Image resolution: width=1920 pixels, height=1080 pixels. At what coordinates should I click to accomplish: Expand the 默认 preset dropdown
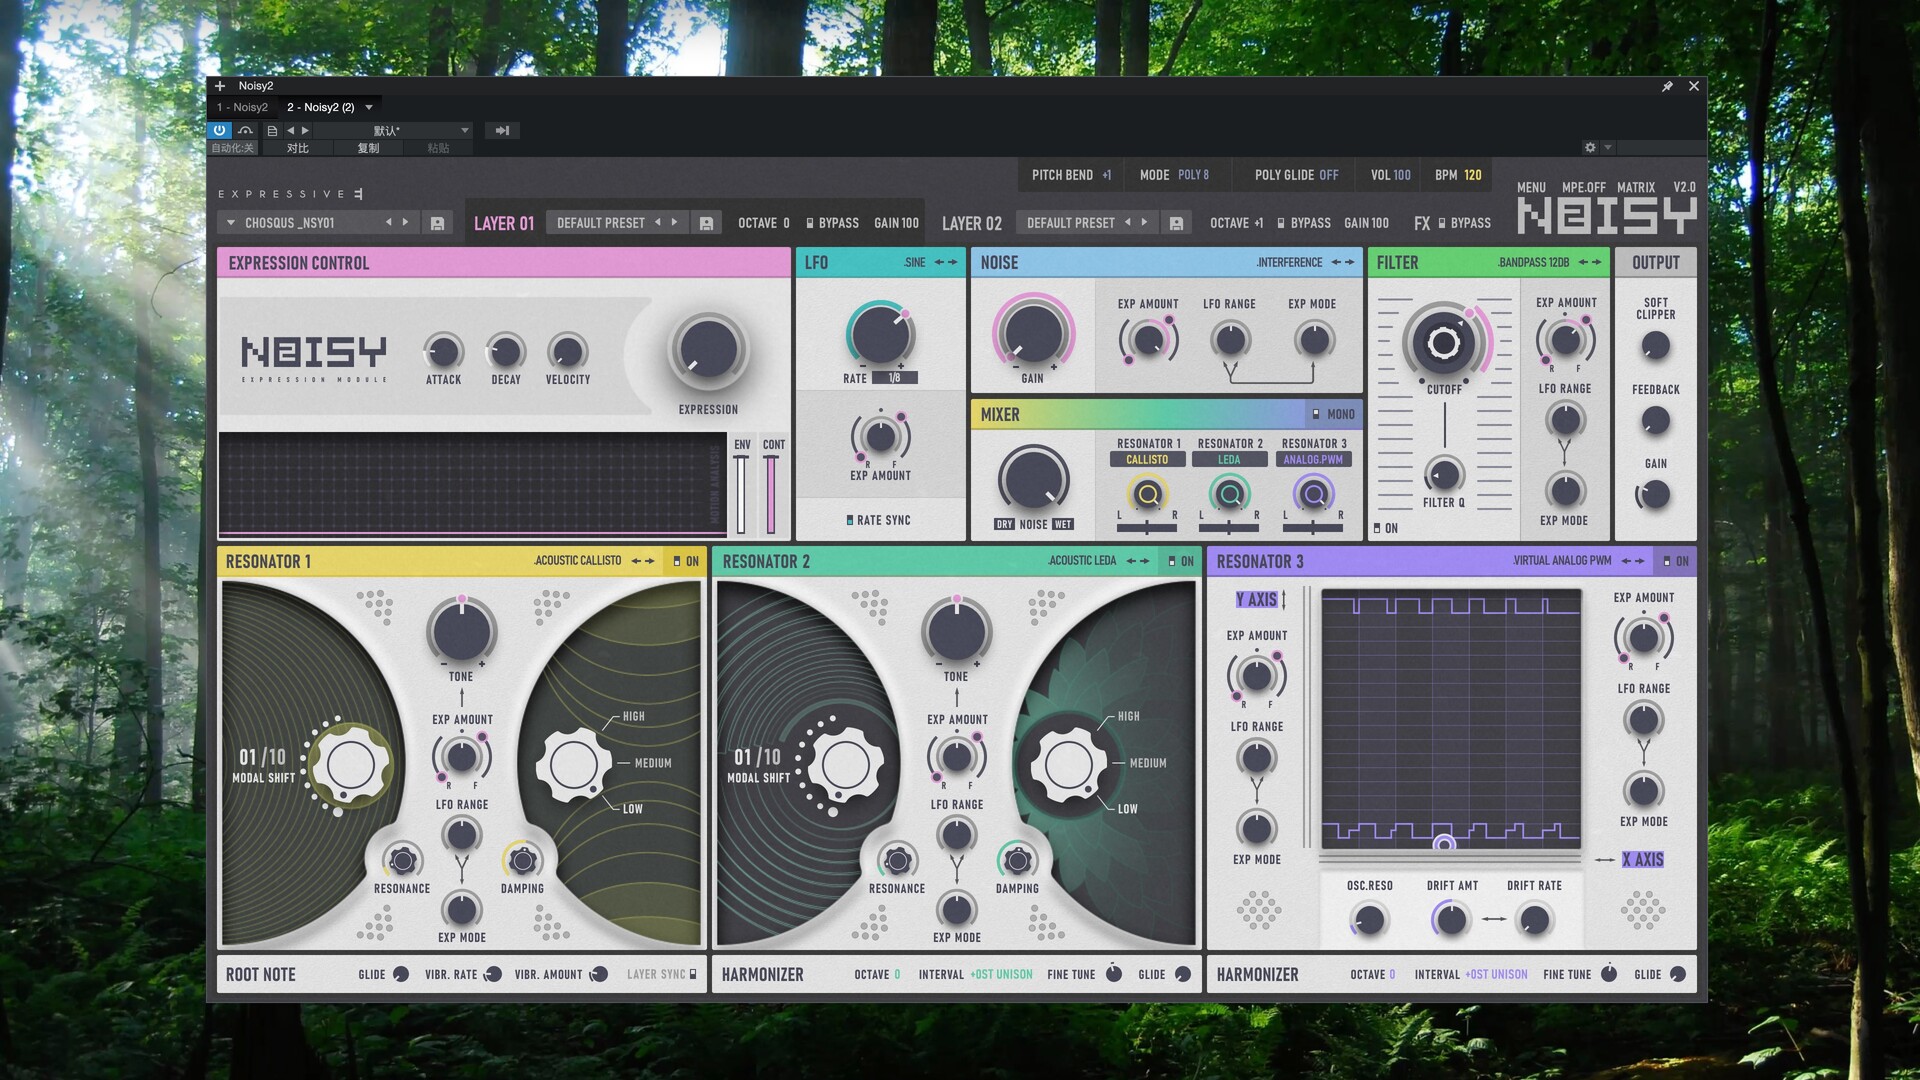pos(464,131)
